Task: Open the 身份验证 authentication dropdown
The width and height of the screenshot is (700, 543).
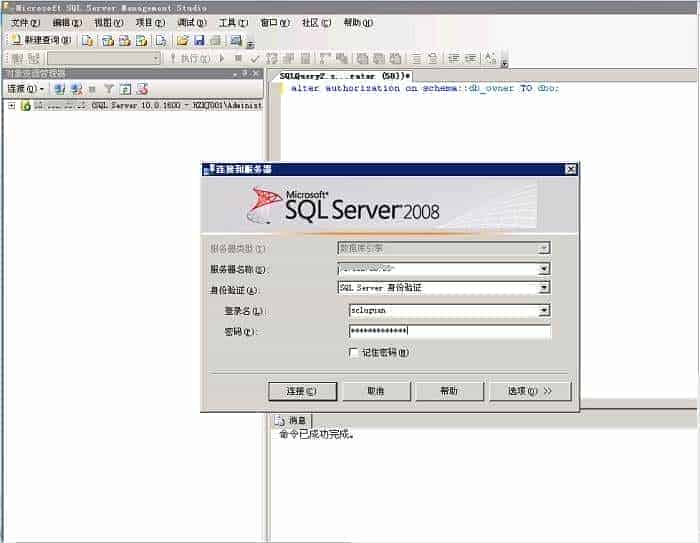Action: pyautogui.click(x=543, y=288)
